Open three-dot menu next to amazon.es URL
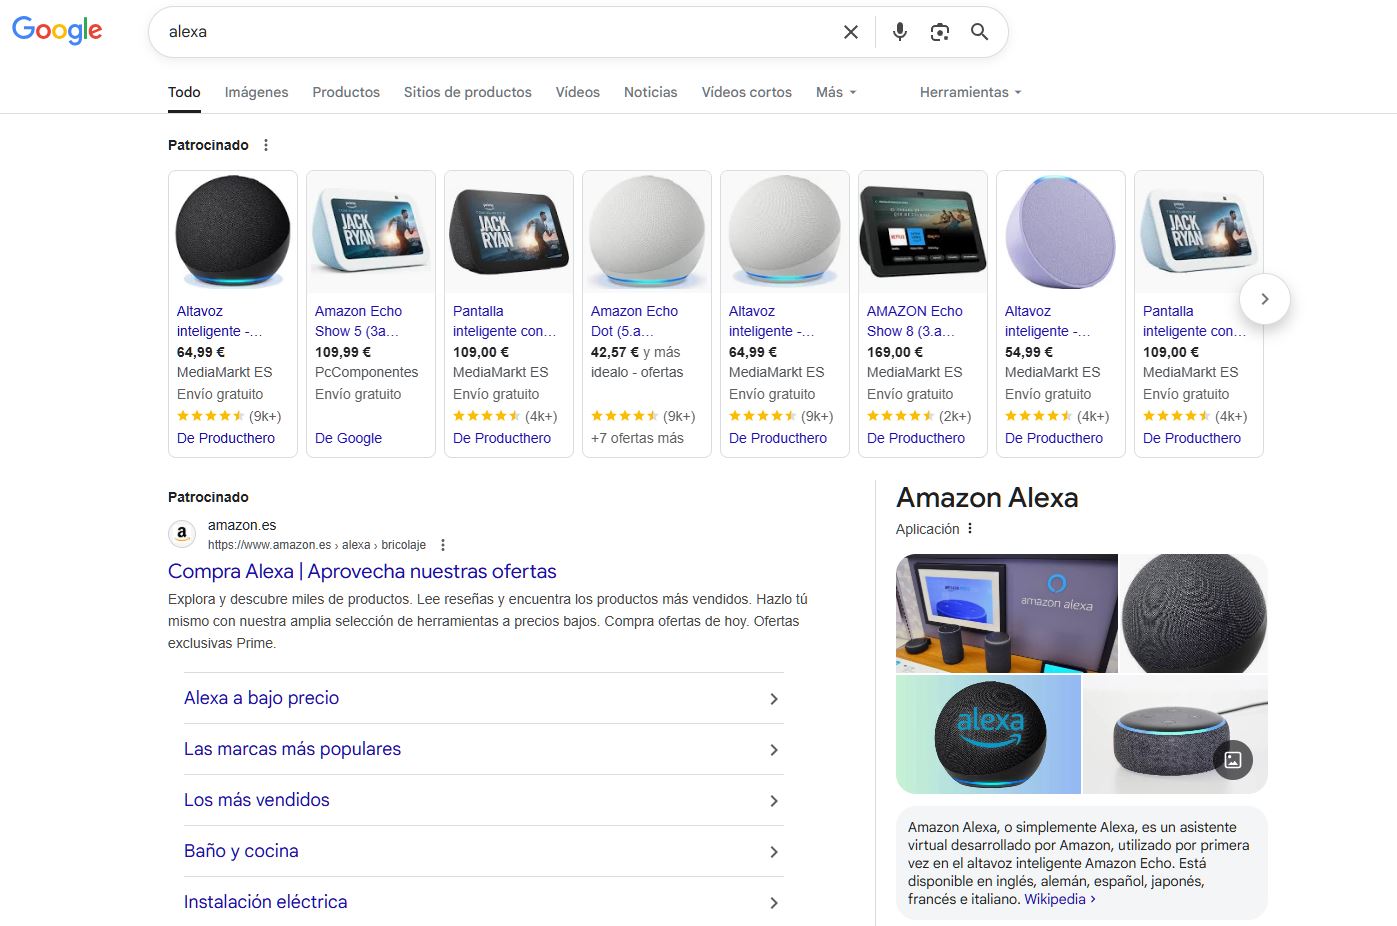Image resolution: width=1397 pixels, height=926 pixels. point(443,545)
